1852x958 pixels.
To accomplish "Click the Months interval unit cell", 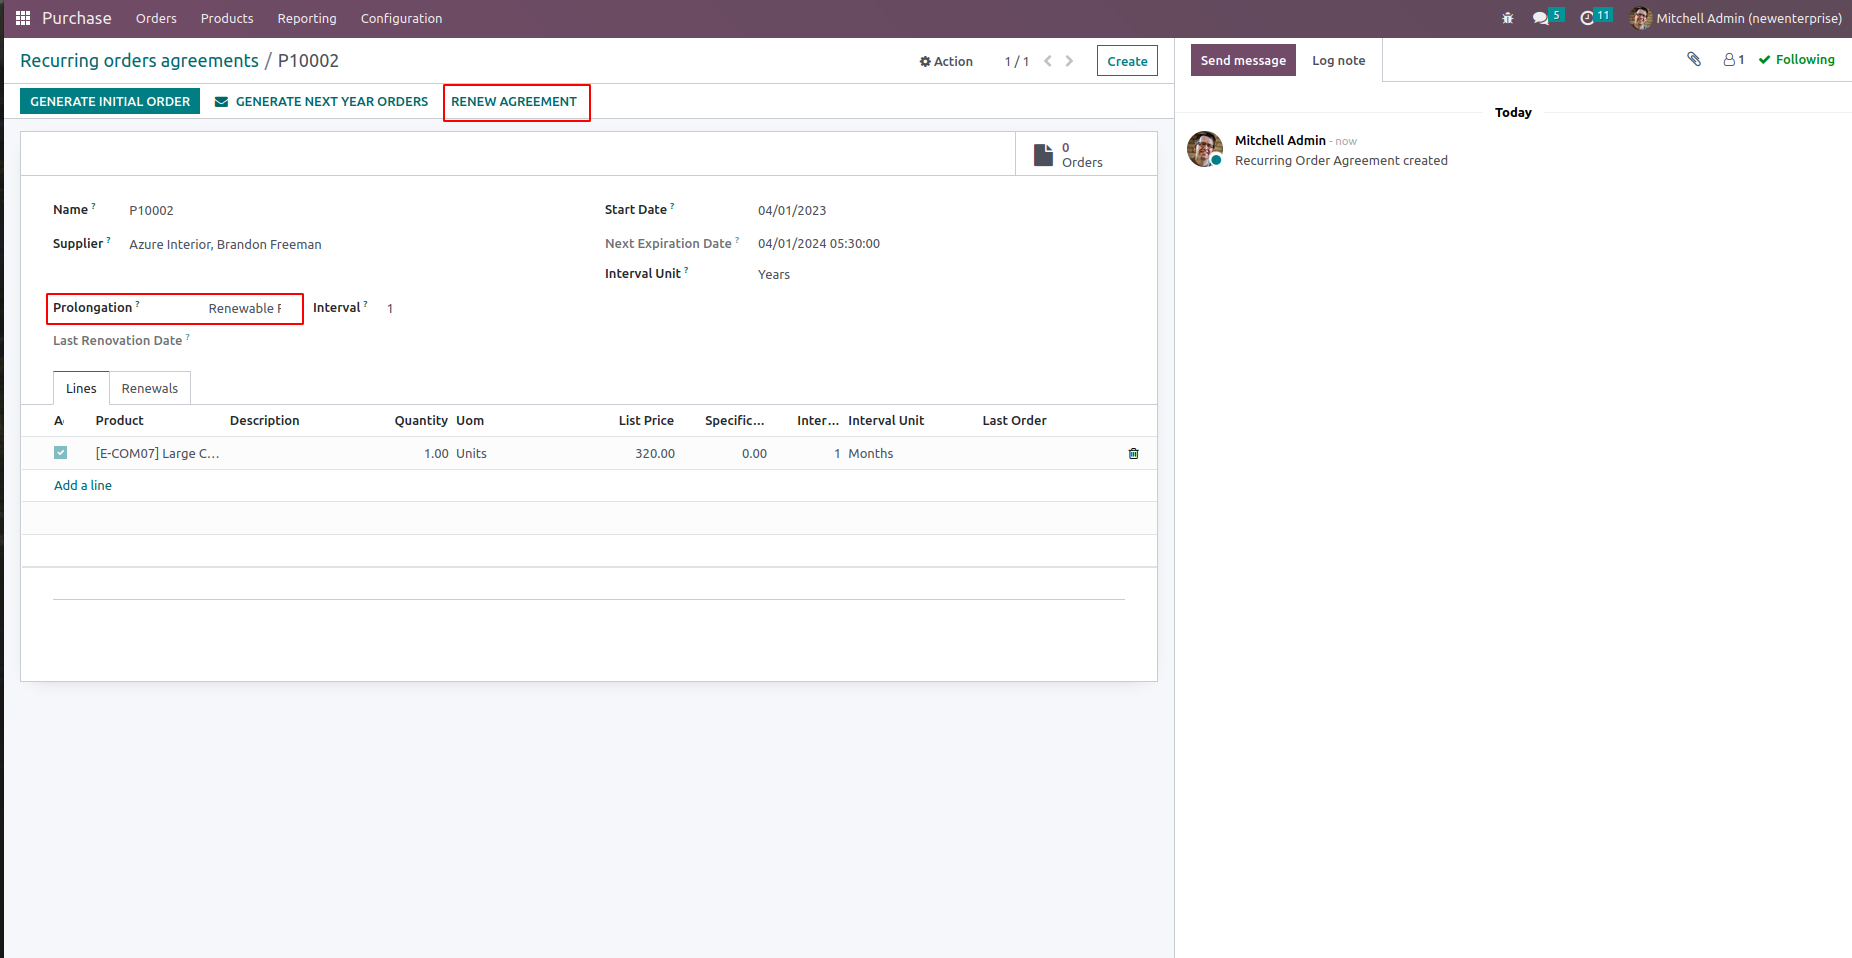I will coord(871,454).
